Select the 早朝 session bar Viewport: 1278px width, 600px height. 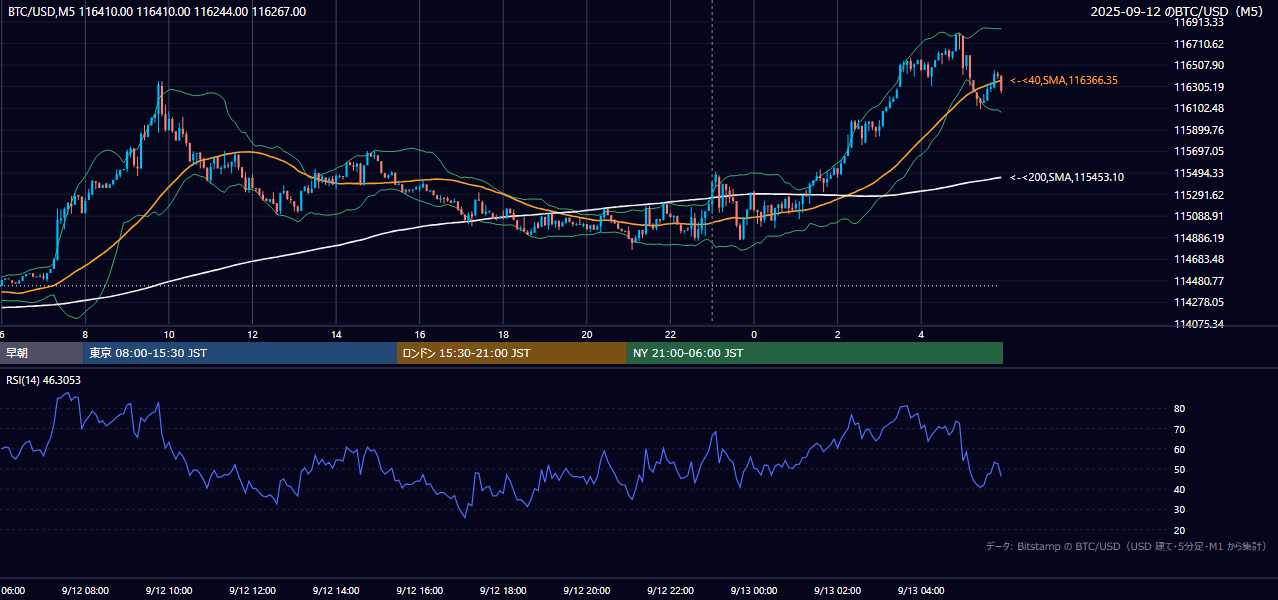tap(41, 353)
